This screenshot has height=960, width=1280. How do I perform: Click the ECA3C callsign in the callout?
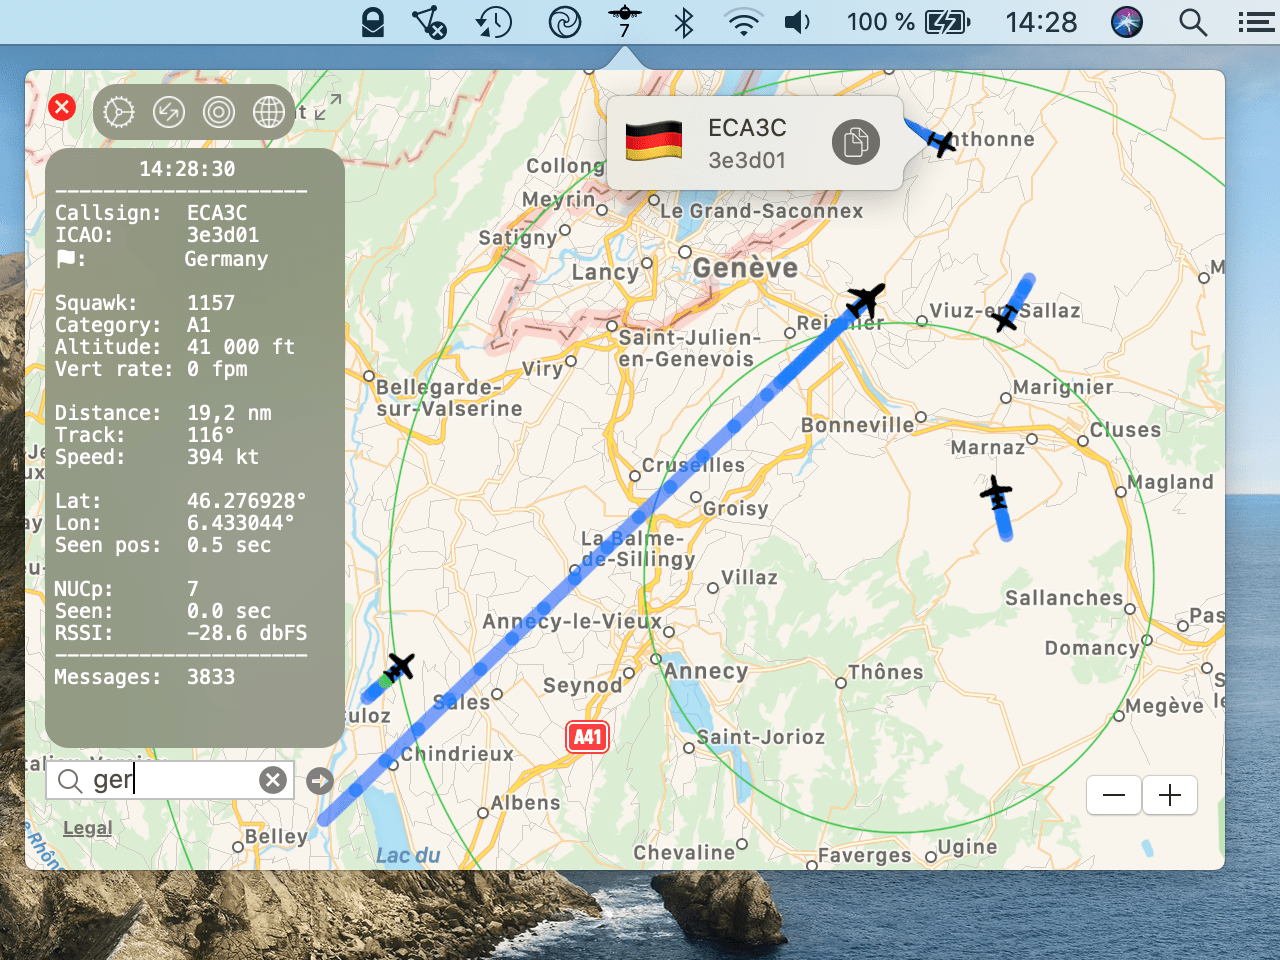coord(747,128)
